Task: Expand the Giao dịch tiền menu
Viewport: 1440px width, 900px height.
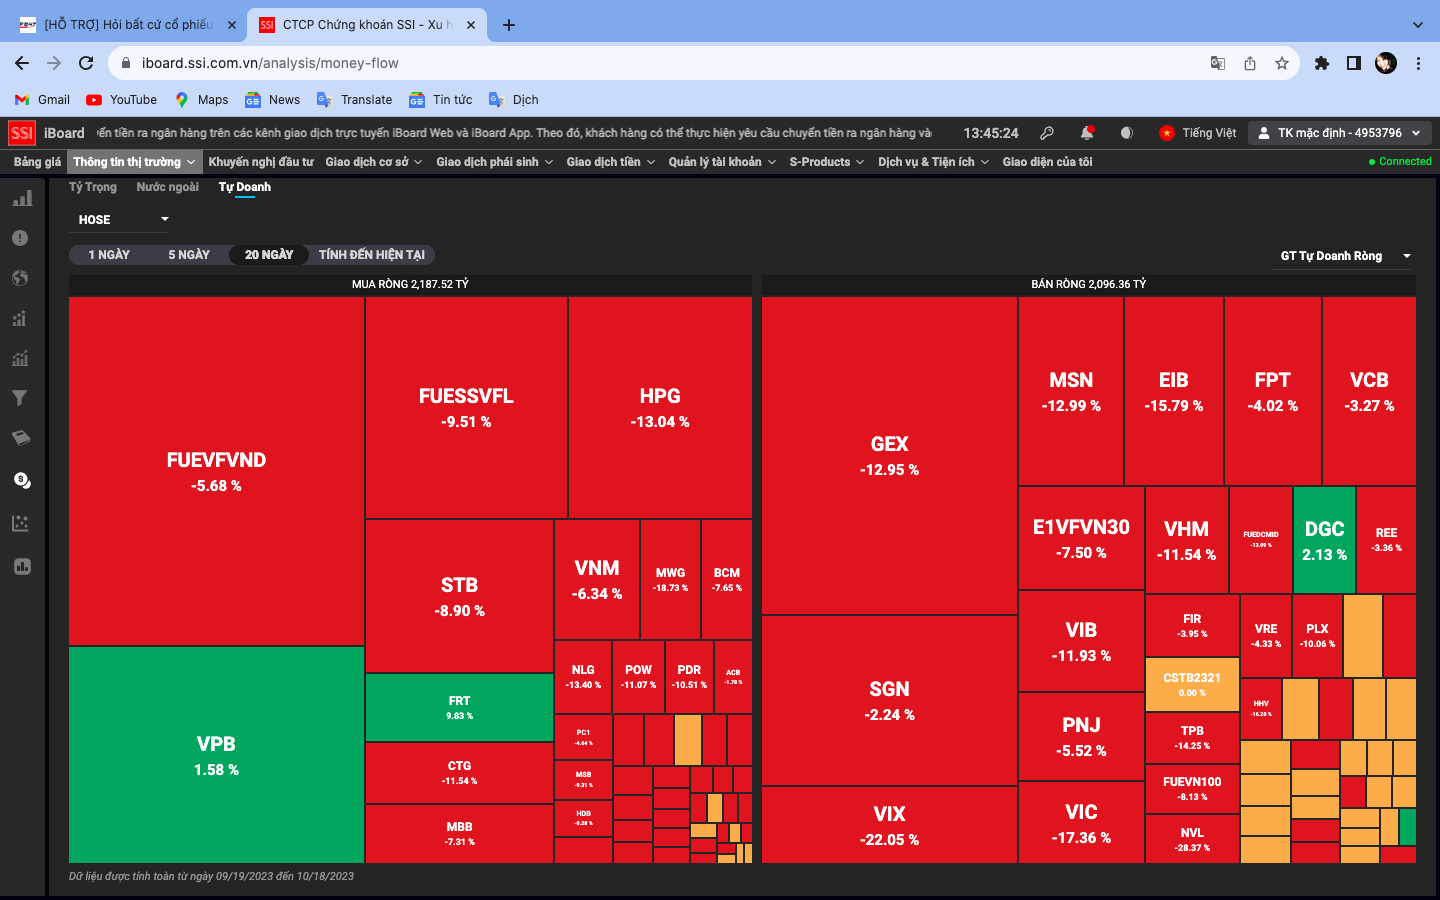Action: [x=611, y=162]
